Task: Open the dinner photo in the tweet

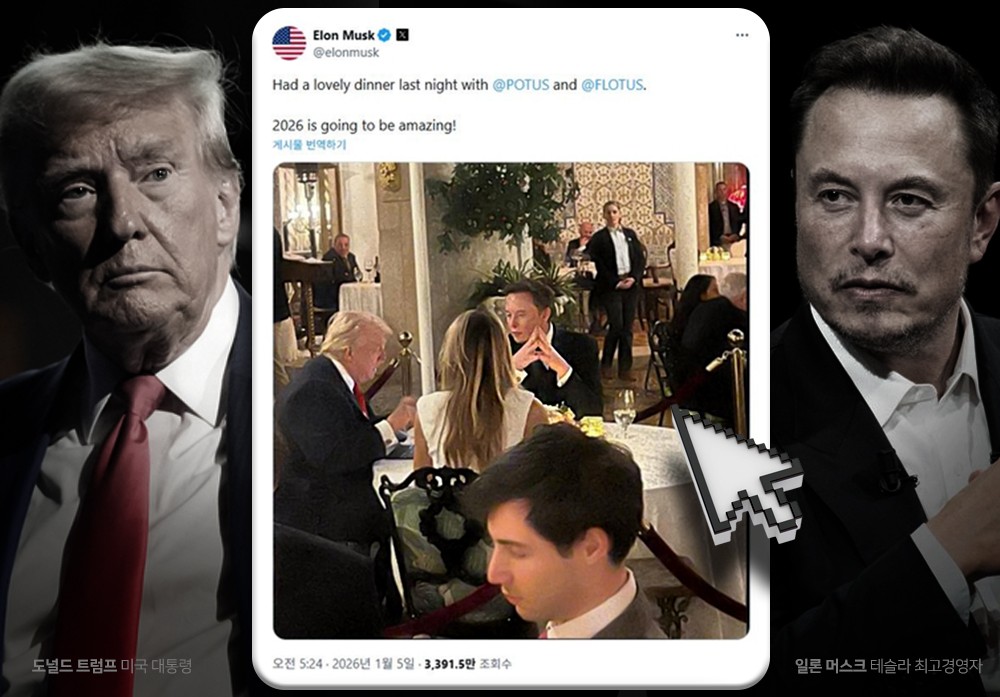Action: pyautogui.click(x=510, y=400)
